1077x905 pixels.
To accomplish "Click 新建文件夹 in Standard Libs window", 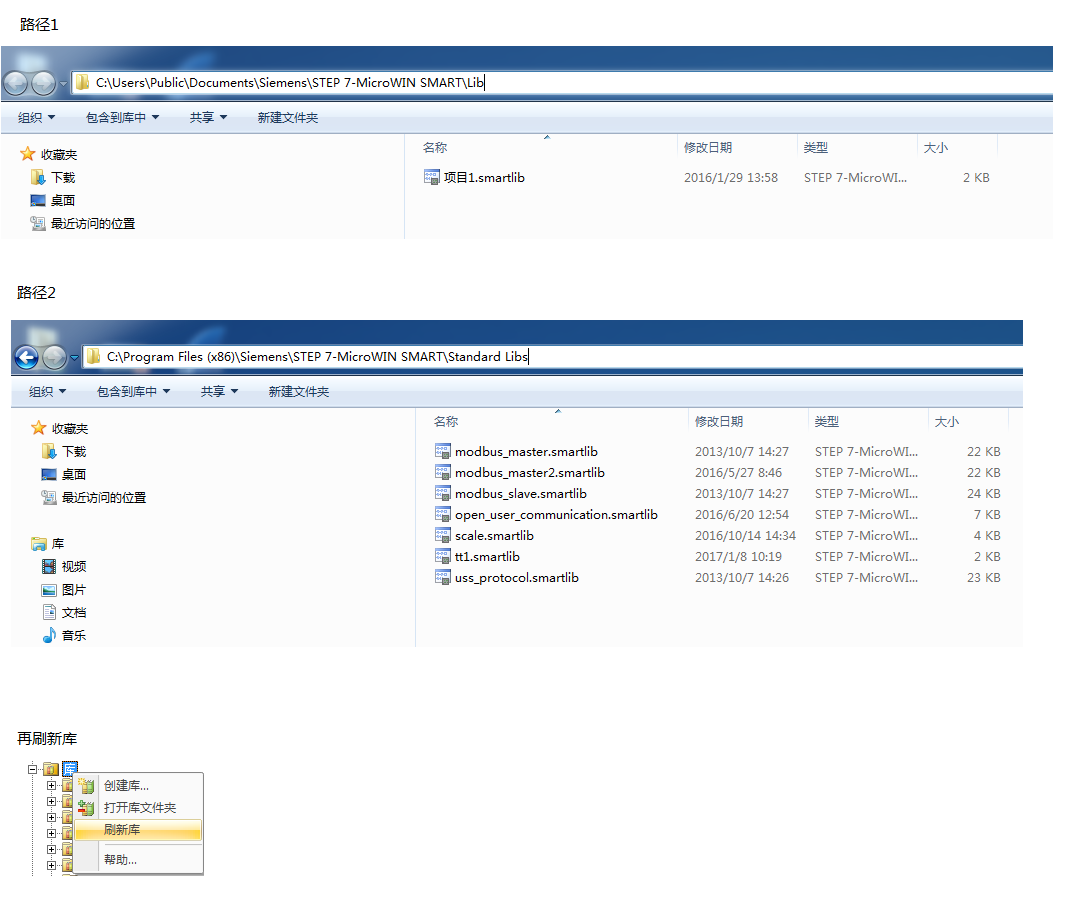I will tap(299, 391).
